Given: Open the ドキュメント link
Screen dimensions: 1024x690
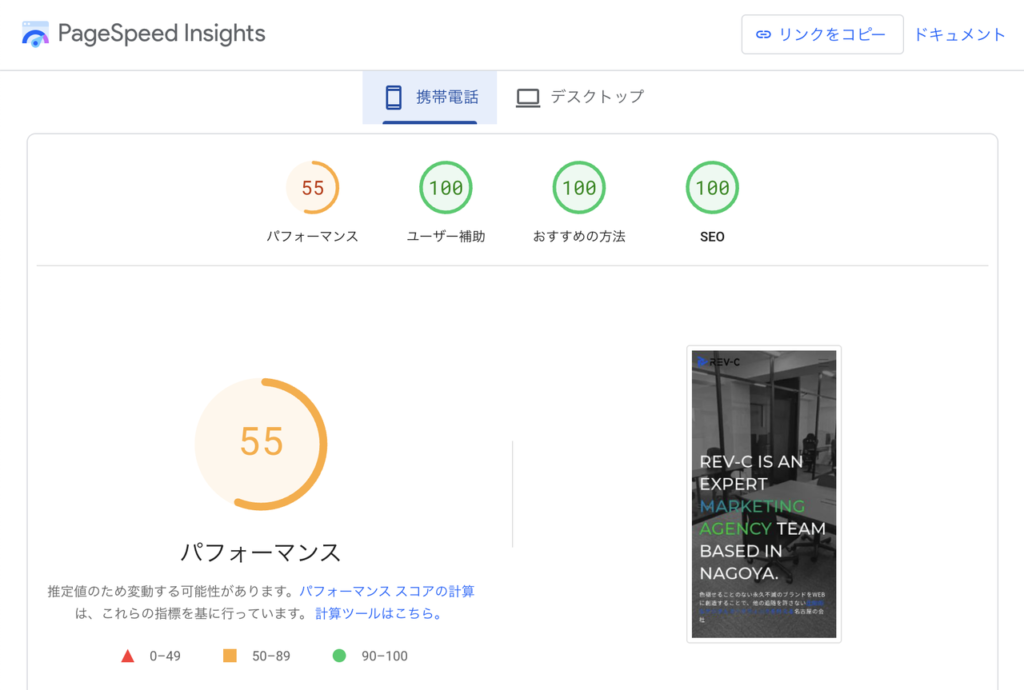Looking at the screenshot, I should click(959, 35).
